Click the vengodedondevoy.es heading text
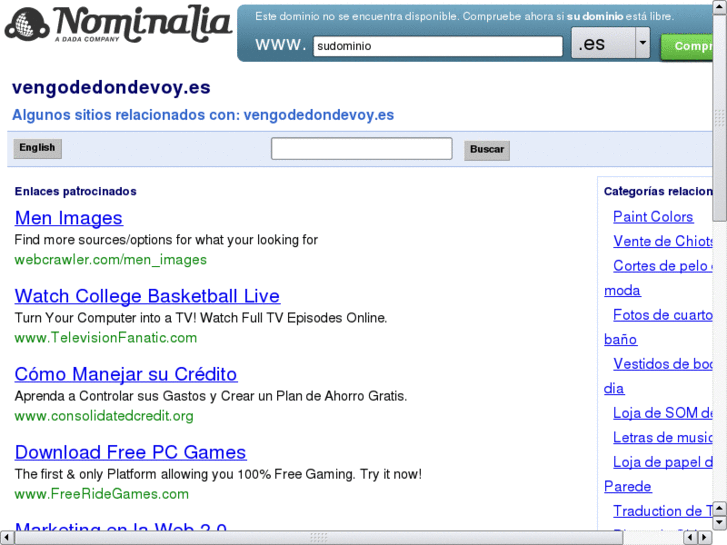Viewport: 727px width, 545px height. pos(111,87)
